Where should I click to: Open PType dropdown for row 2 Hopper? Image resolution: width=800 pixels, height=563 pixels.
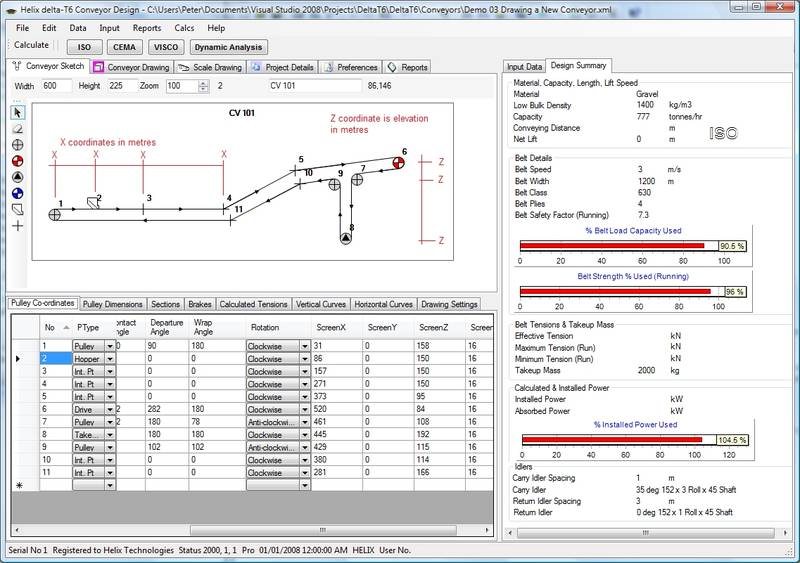(x=110, y=359)
